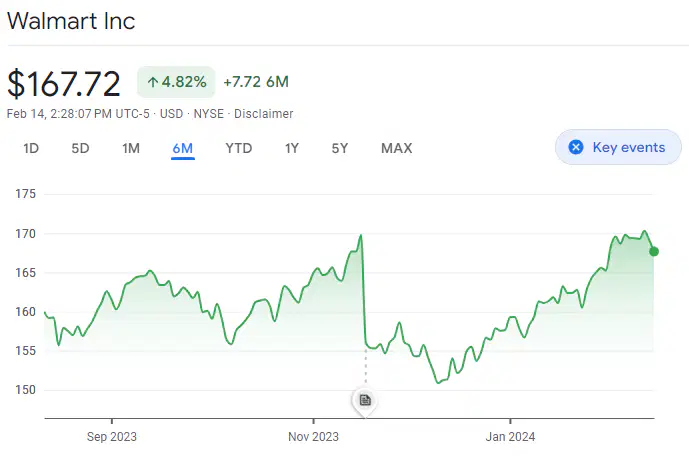Click the 175 y-axis label
The image size is (689, 456).
pyautogui.click(x=25, y=194)
